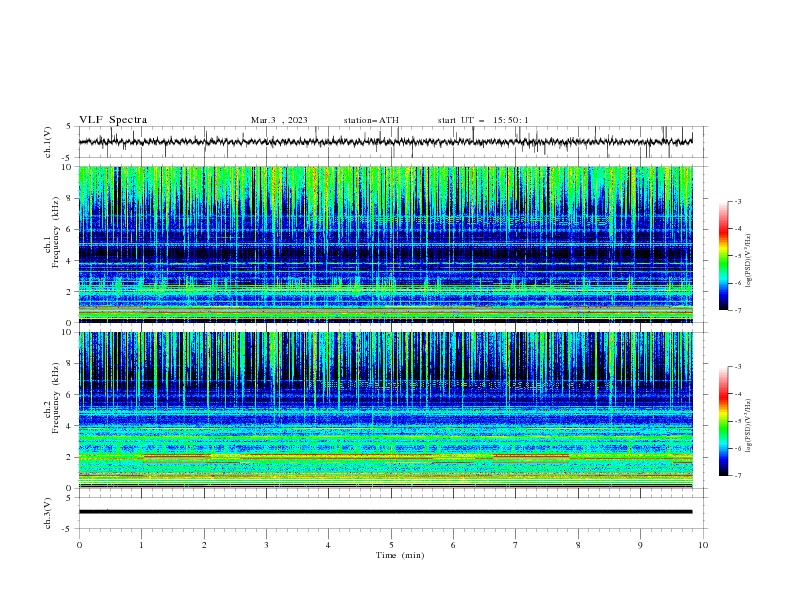Click the 'ch.3(V)' axis label
This screenshot has width=792, height=612.
[x=48, y=513]
